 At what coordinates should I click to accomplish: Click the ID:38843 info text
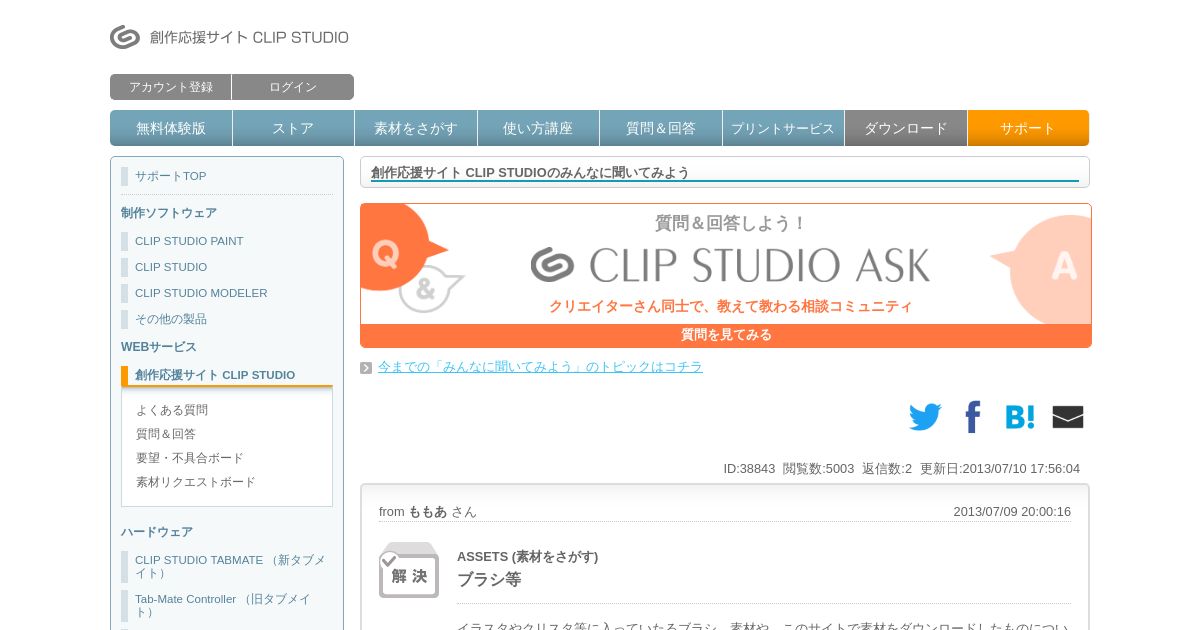pos(749,468)
